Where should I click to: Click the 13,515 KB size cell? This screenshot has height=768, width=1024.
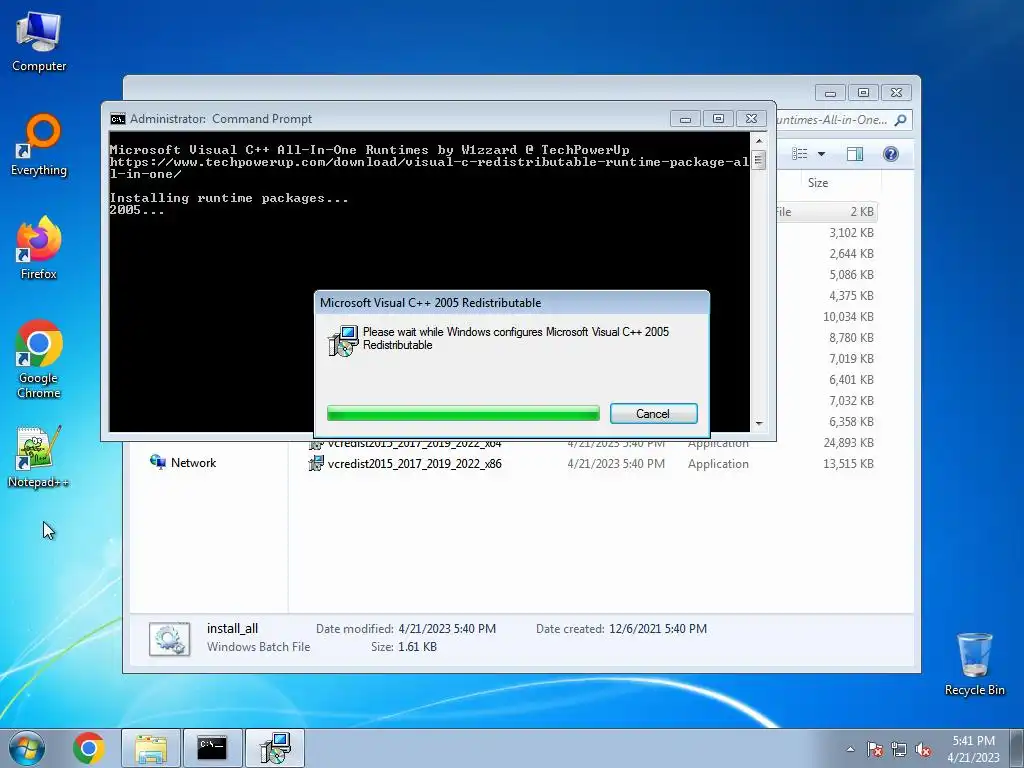pyautogui.click(x=848, y=464)
